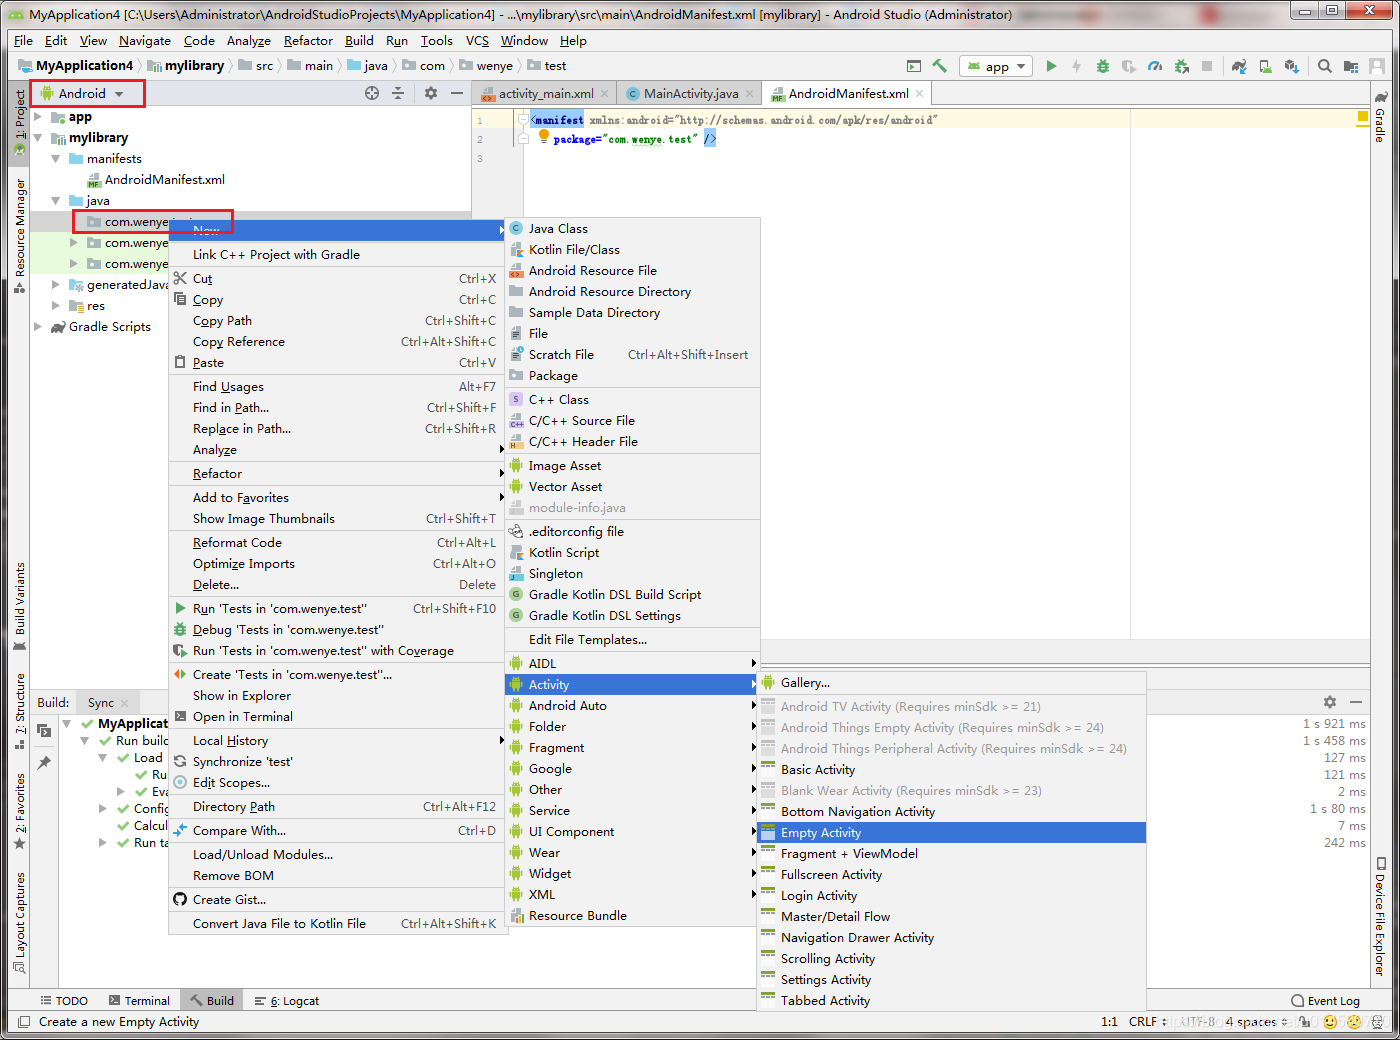Toggle the Favorites side panel
1400x1040 pixels.
19,812
